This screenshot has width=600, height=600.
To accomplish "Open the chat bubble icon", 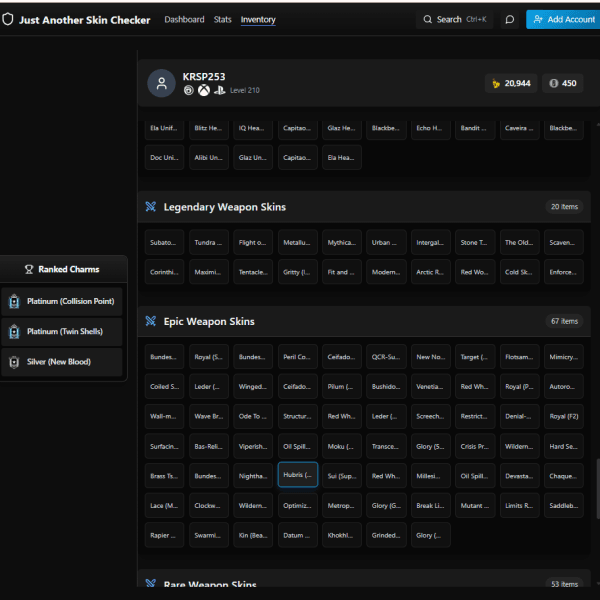I will (x=509, y=20).
